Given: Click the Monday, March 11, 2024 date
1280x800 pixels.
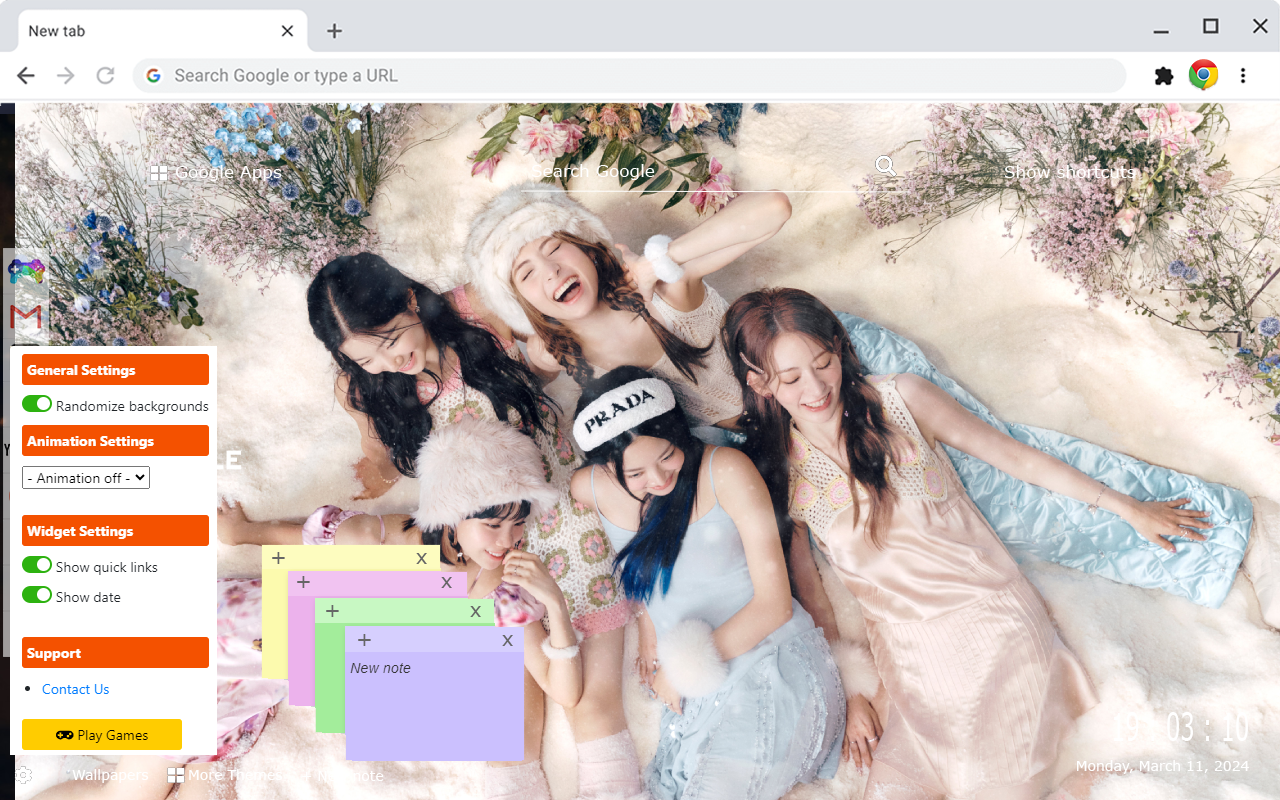Looking at the screenshot, I should pyautogui.click(x=1162, y=766).
